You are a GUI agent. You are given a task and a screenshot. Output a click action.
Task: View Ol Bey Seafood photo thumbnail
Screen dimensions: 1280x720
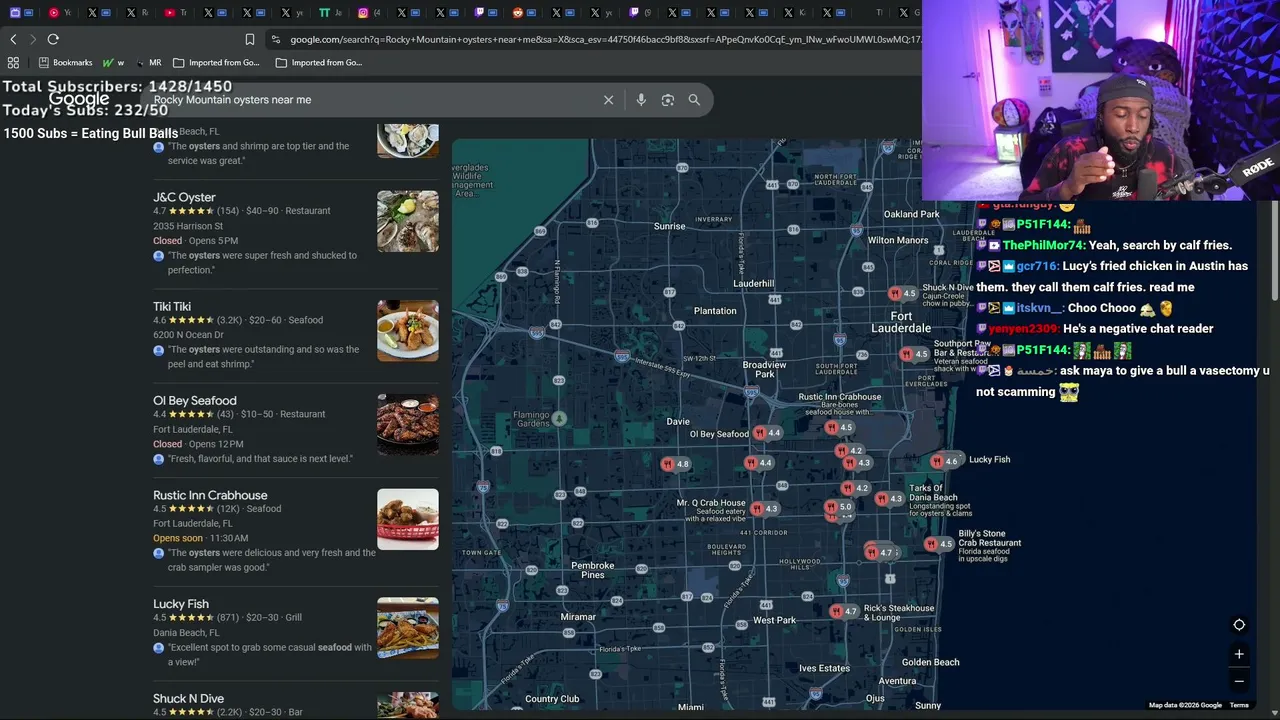(408, 424)
